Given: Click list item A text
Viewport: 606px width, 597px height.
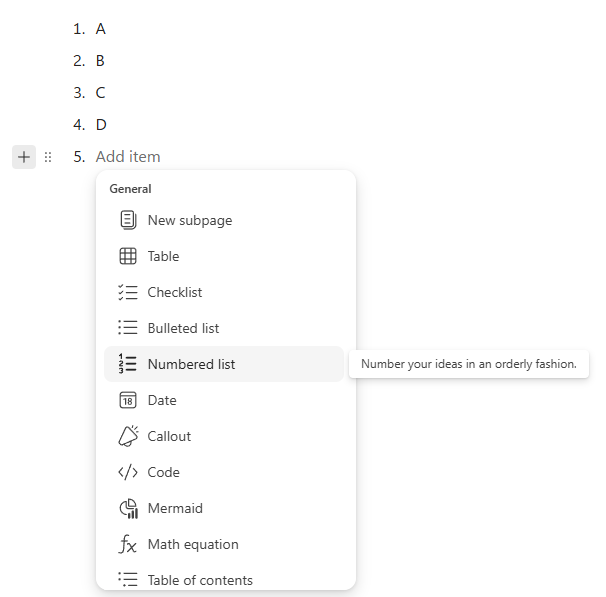Looking at the screenshot, I should [x=101, y=29].
